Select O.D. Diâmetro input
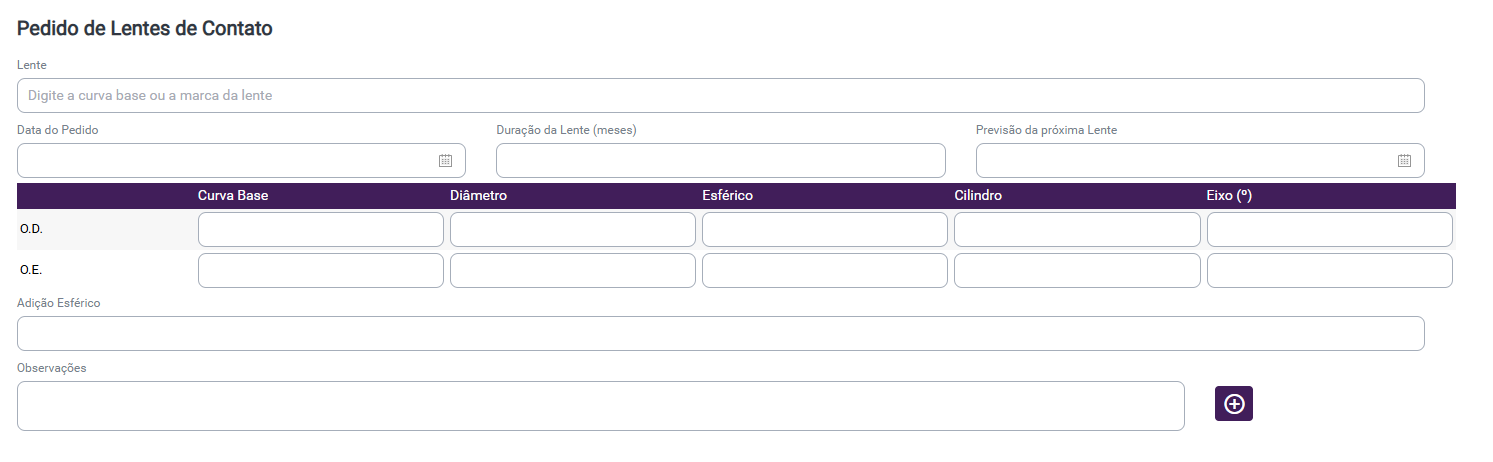1493x462 pixels. tap(572, 230)
